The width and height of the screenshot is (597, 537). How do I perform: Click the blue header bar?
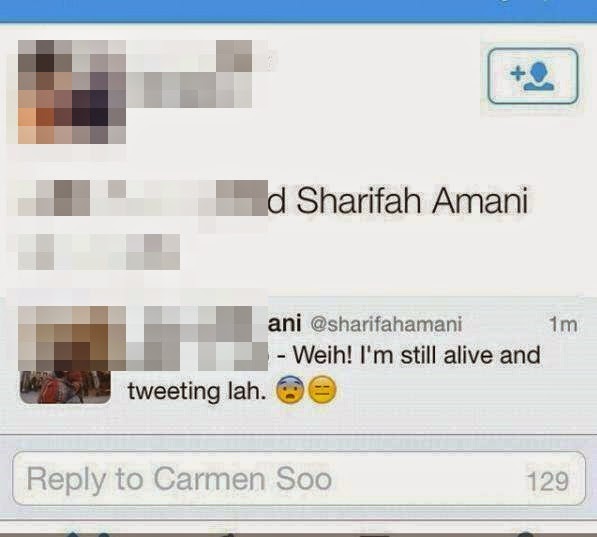tap(298, 11)
